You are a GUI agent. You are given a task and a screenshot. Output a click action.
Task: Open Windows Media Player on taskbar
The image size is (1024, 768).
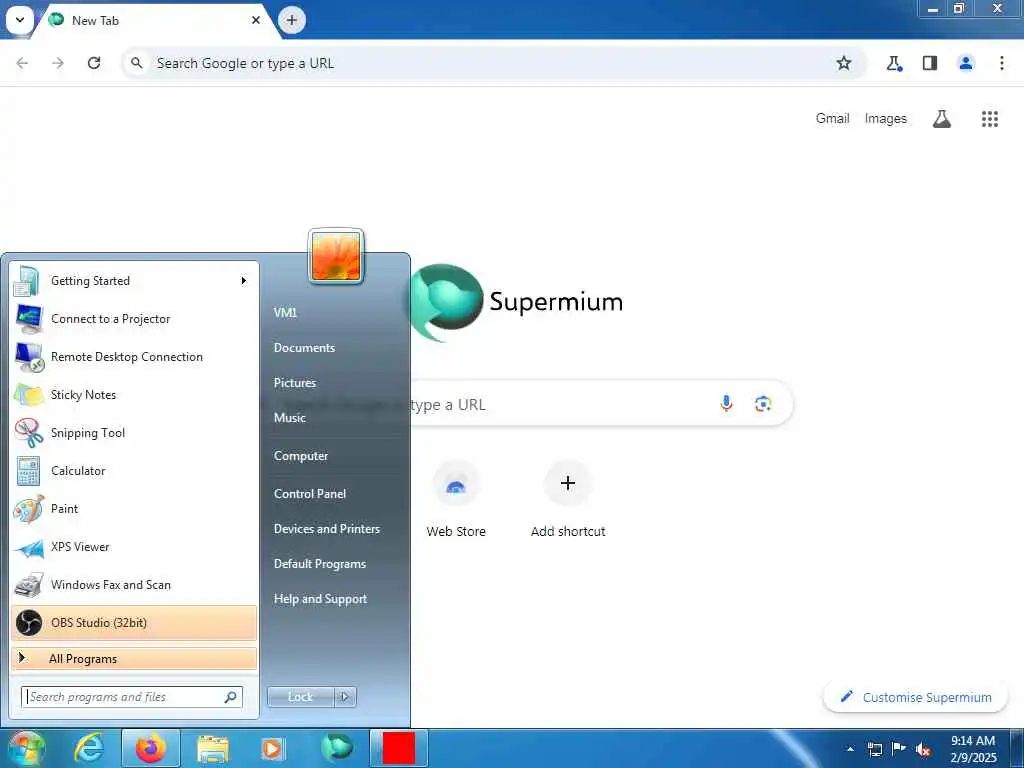click(x=272, y=748)
